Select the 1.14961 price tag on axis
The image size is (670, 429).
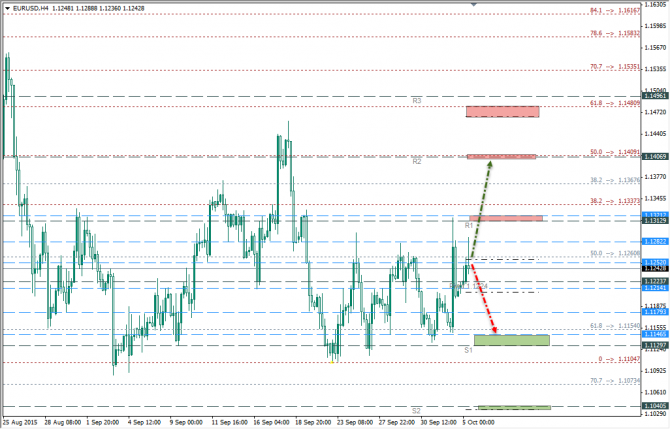pos(655,96)
